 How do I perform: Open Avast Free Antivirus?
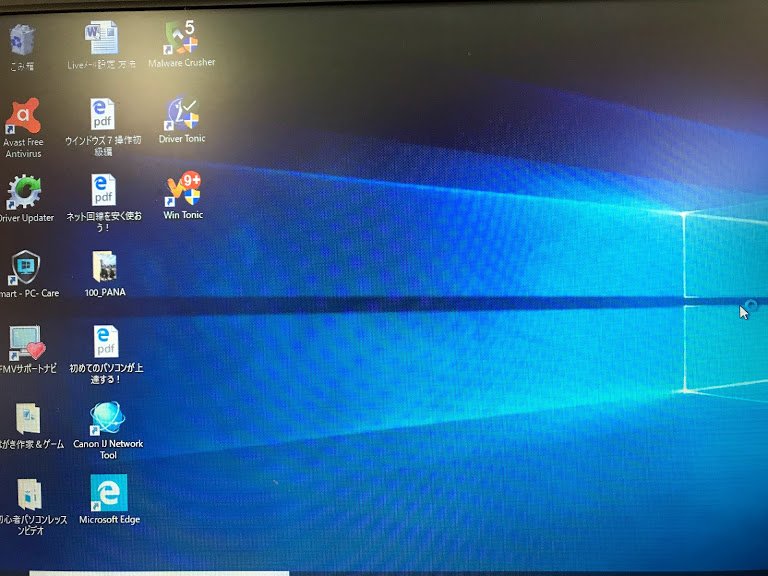(23, 116)
